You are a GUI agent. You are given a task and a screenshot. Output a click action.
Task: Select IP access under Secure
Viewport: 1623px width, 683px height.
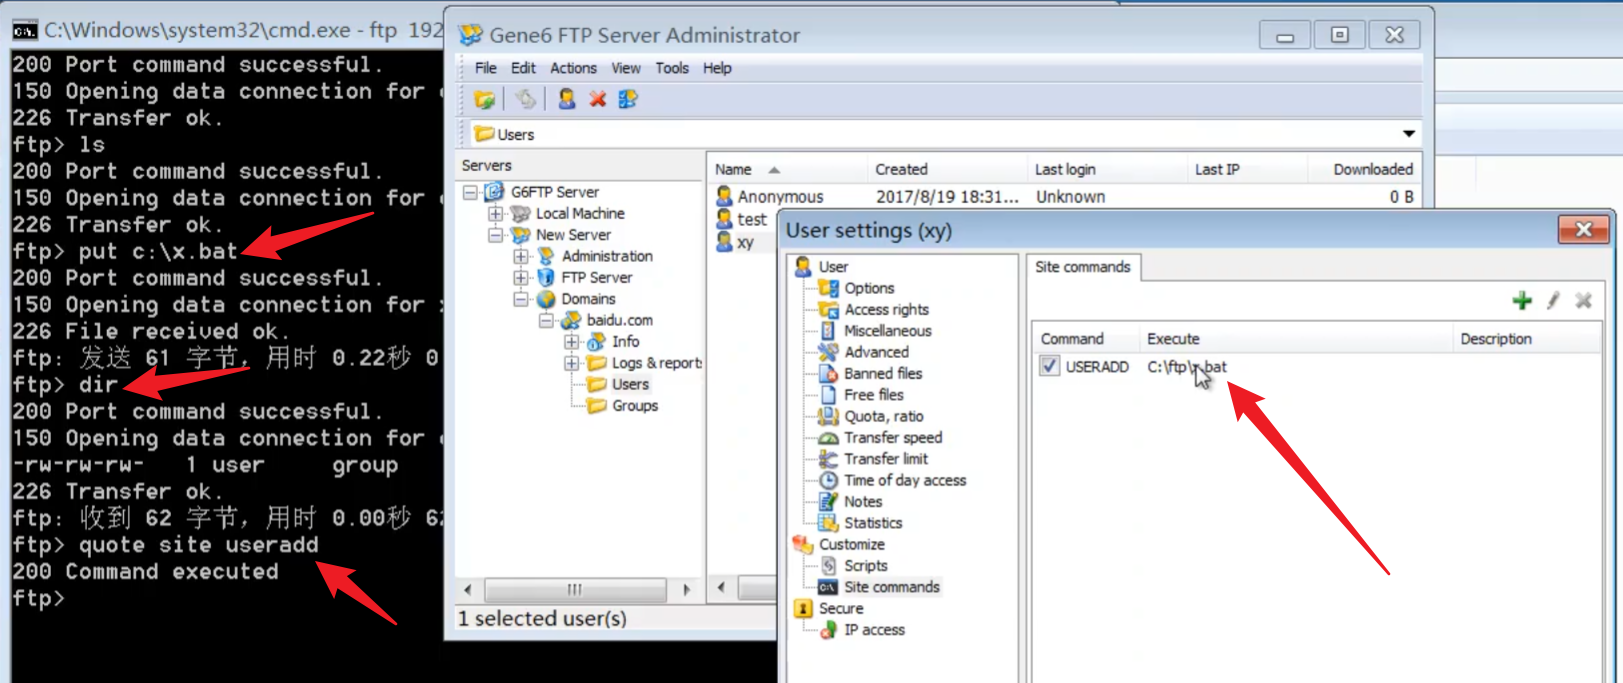[x=873, y=630]
